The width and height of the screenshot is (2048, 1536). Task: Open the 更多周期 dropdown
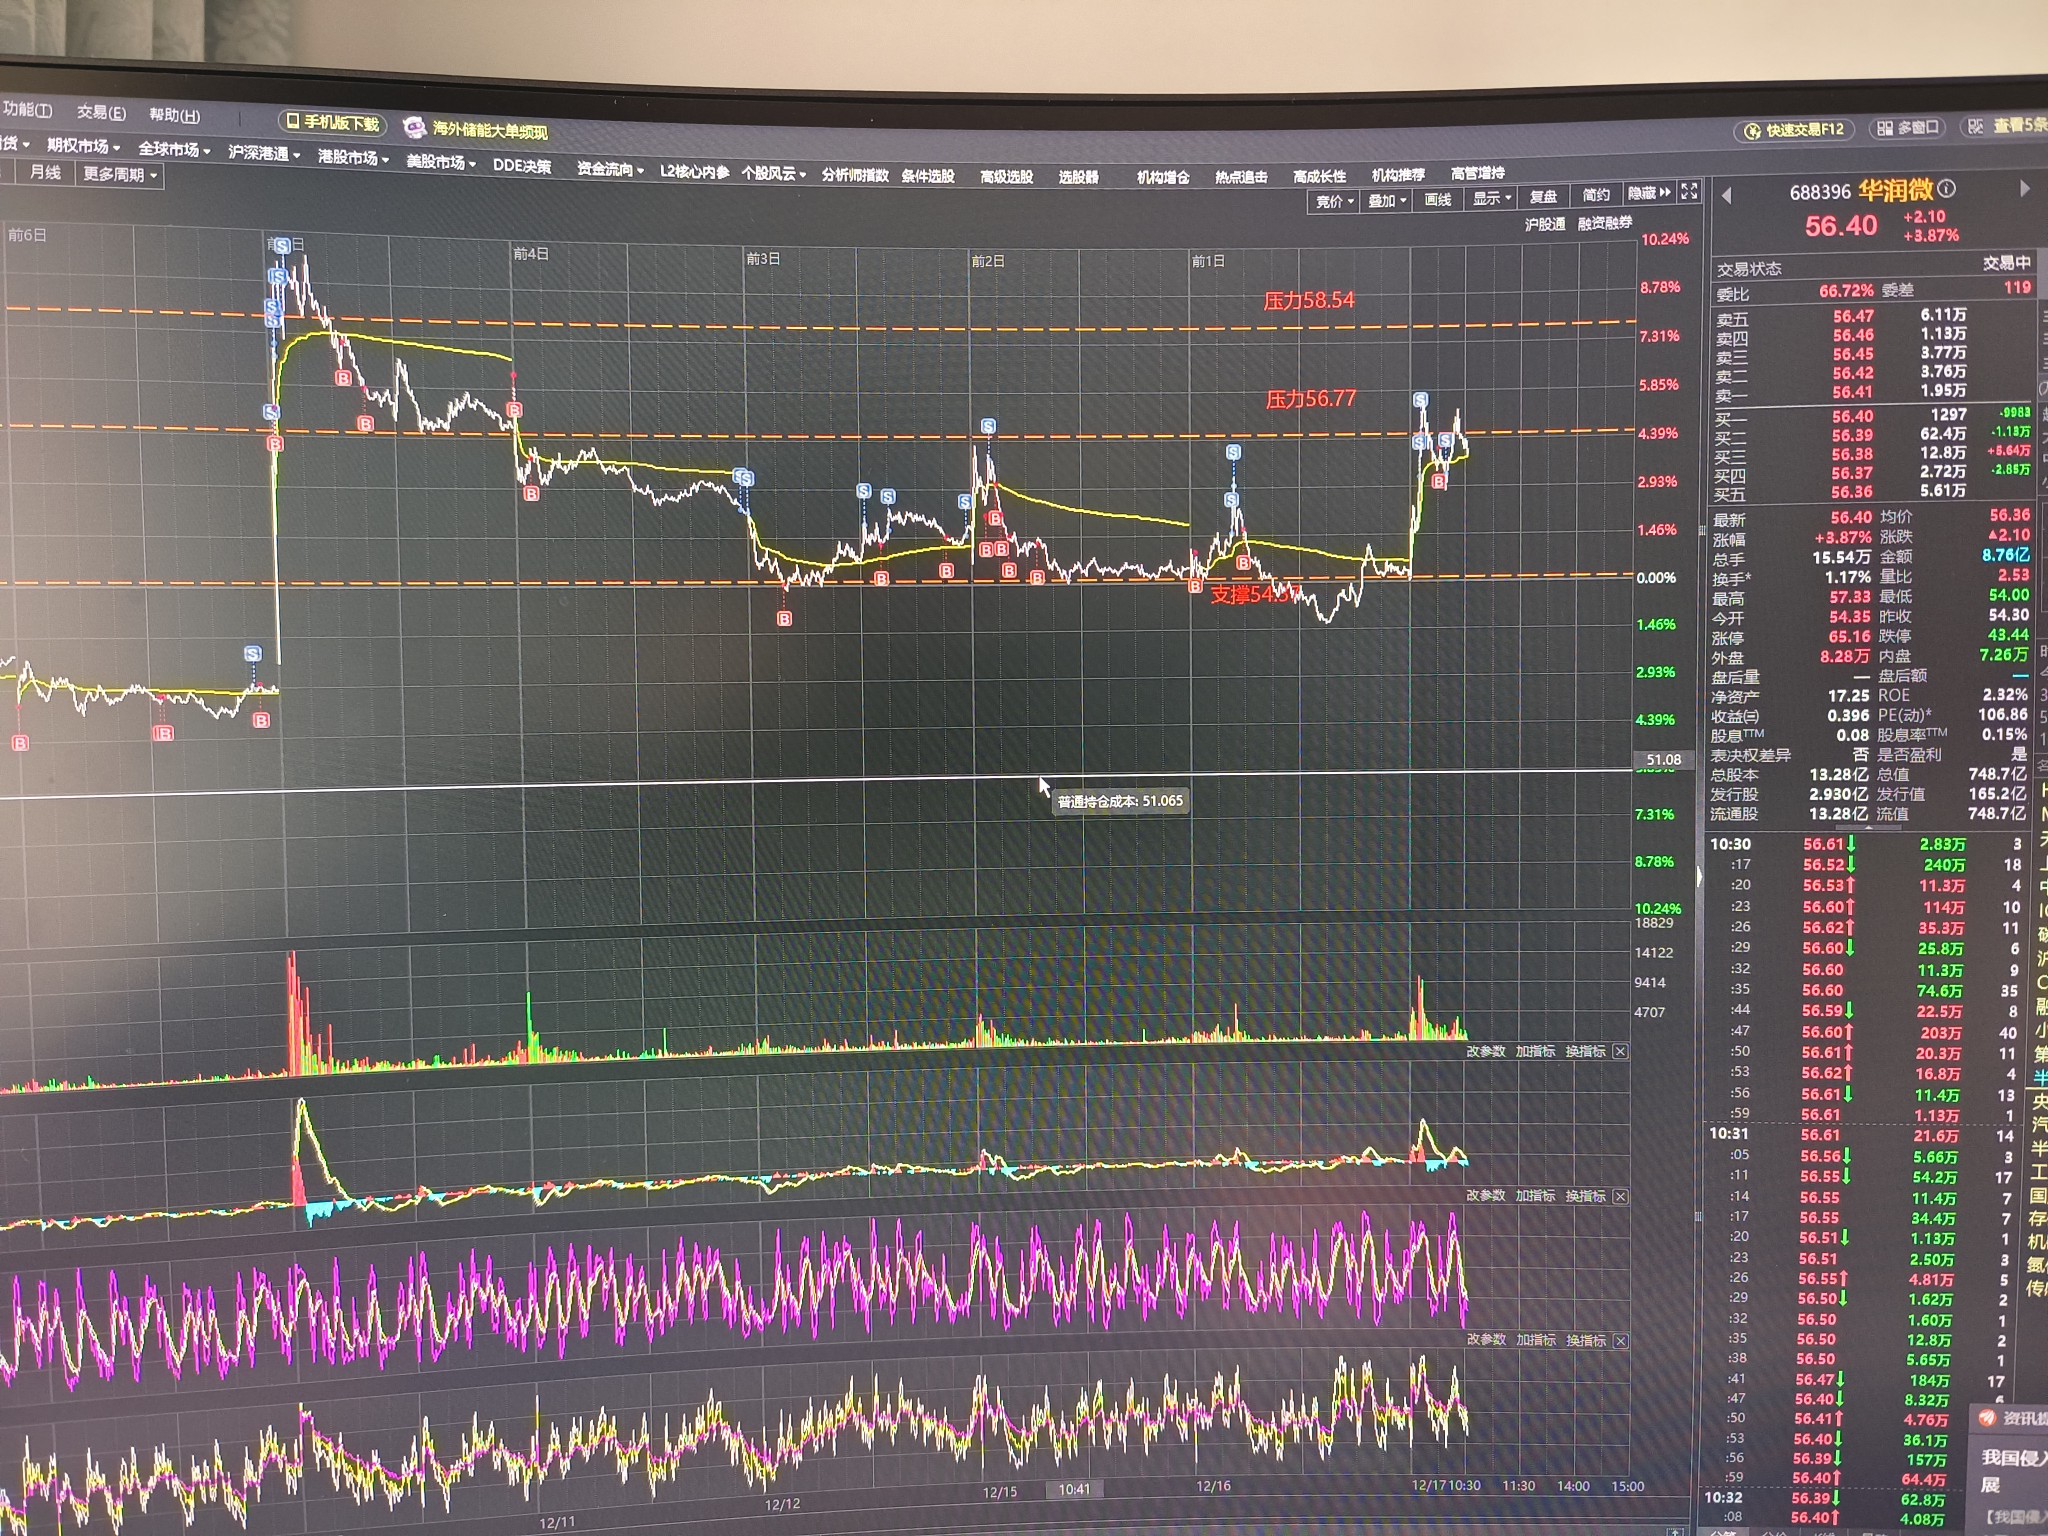click(120, 175)
